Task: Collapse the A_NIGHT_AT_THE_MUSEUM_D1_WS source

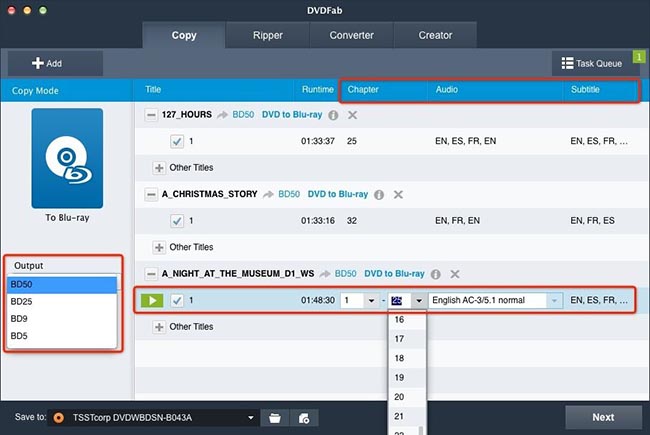Action: (151, 274)
